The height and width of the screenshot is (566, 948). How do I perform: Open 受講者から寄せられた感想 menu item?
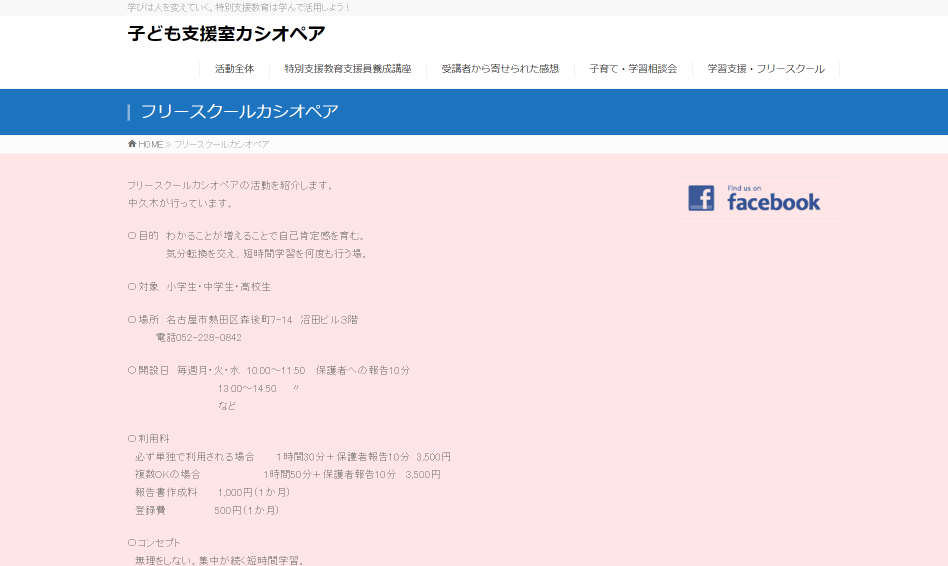[500, 69]
